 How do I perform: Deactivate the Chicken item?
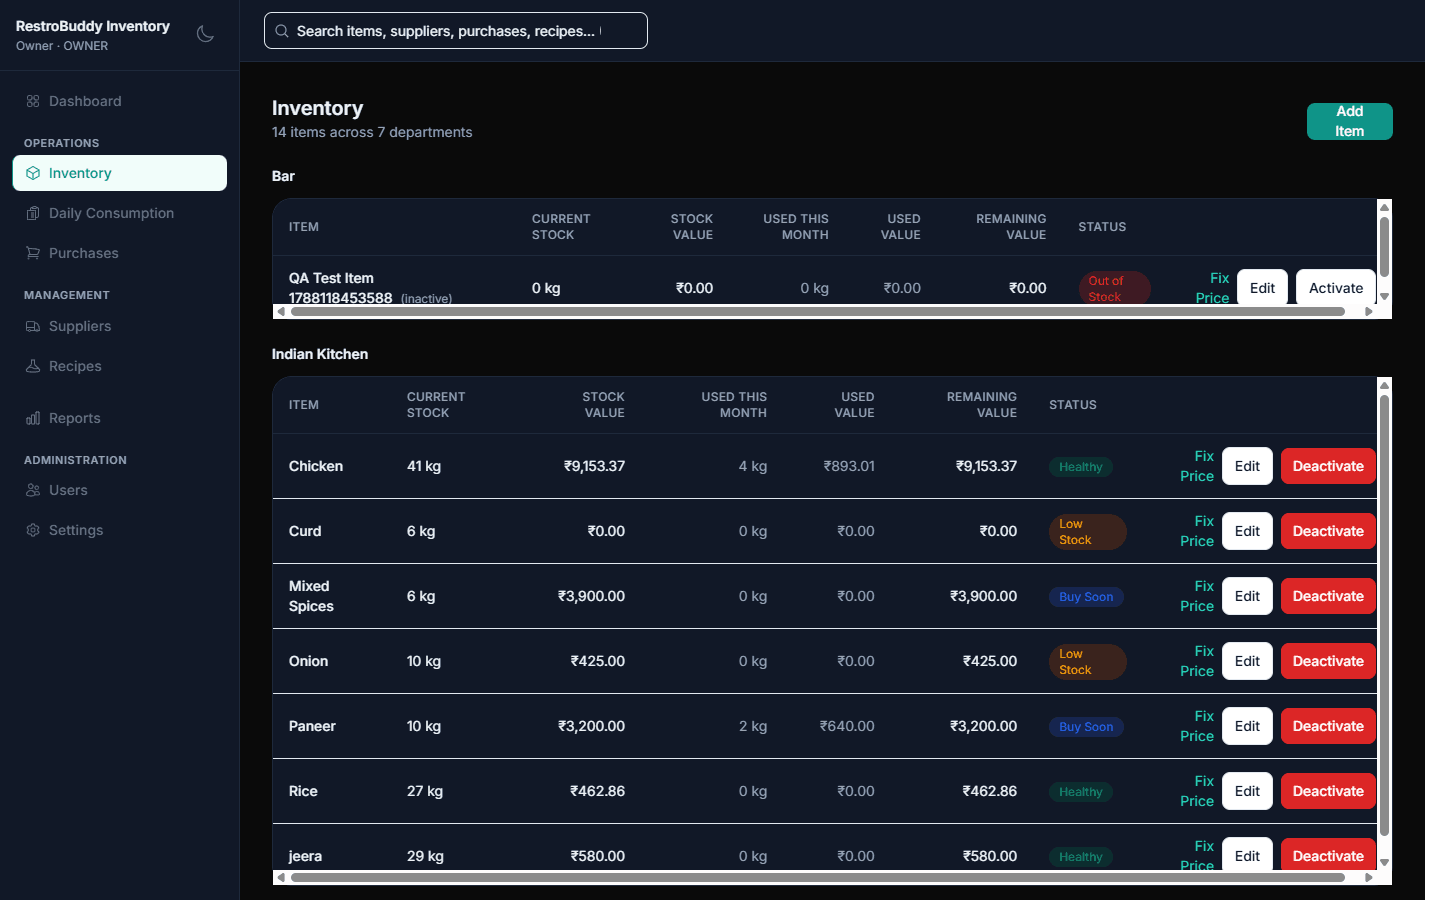coord(1328,466)
